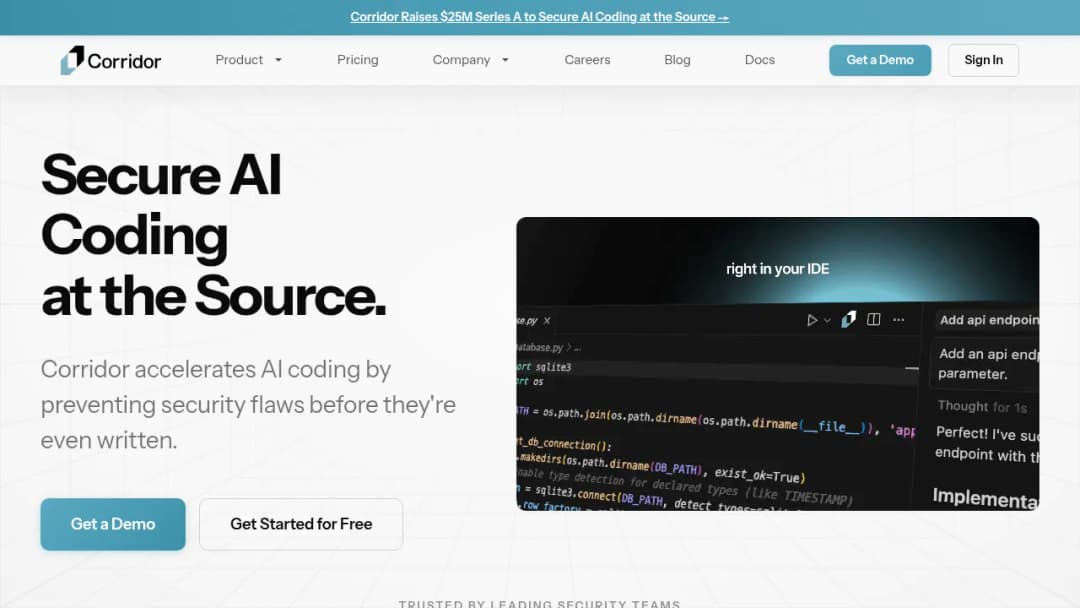This screenshot has width=1080, height=608.
Task: Click the split editor icon in IDE preview
Action: [x=873, y=319]
